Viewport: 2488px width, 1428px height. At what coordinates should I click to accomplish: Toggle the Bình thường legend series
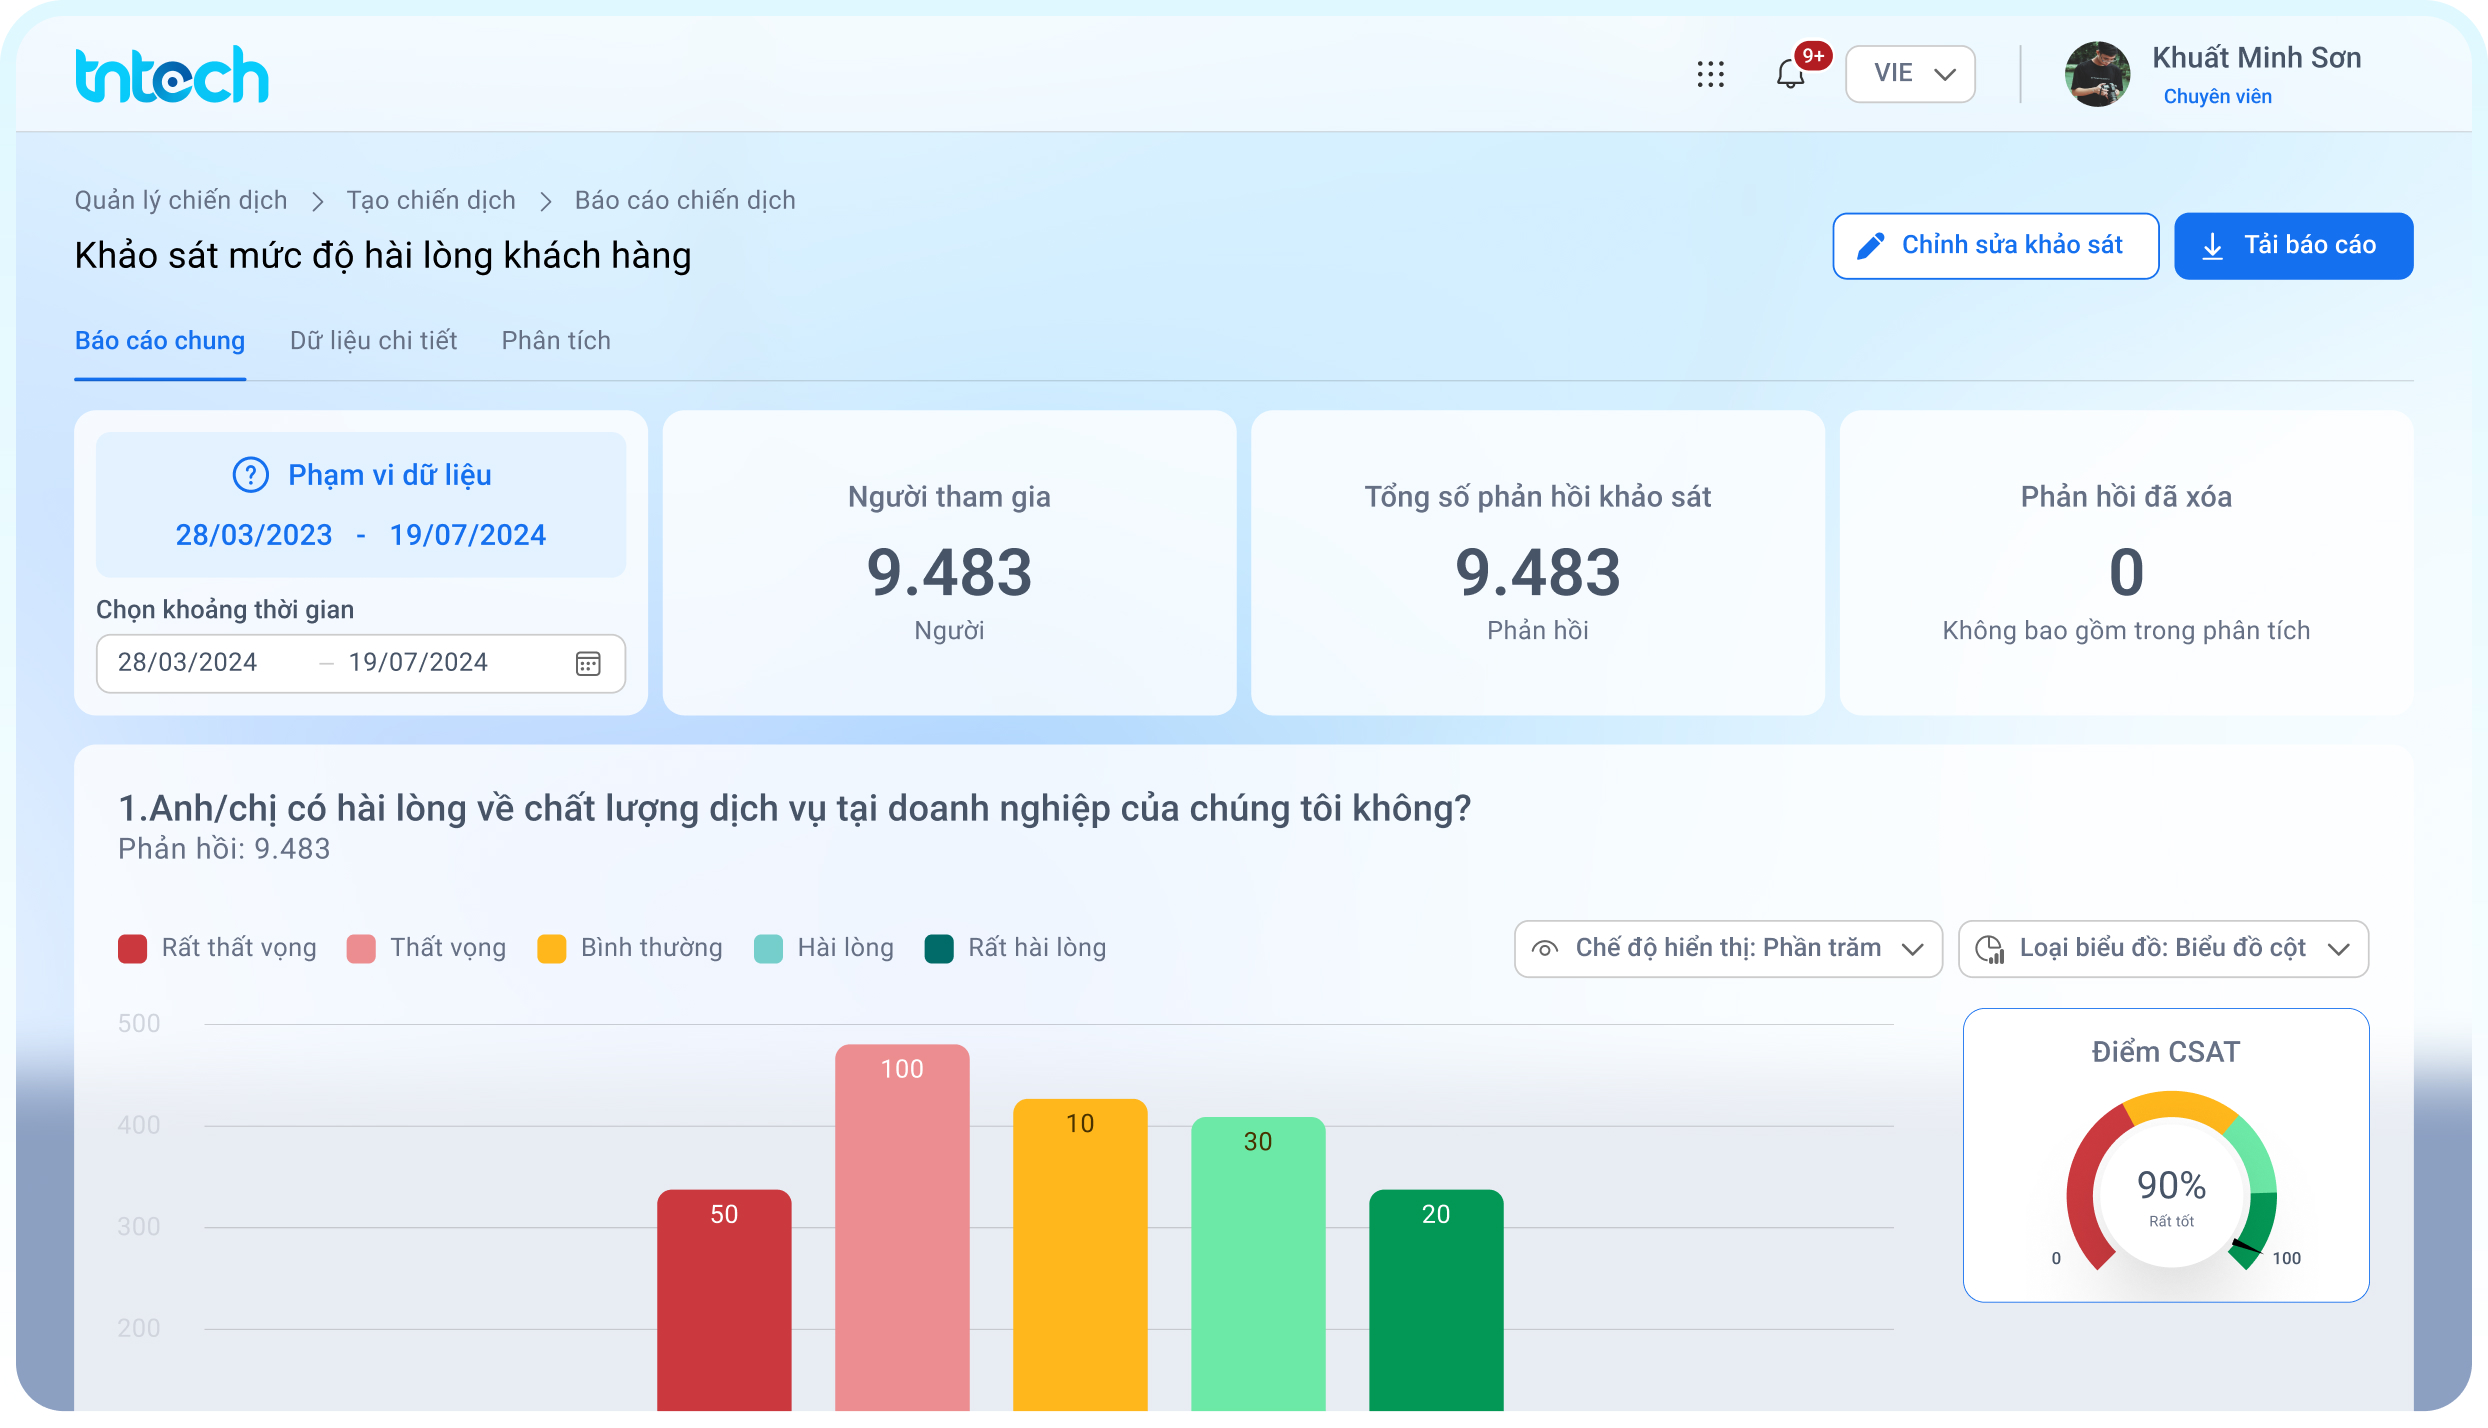[x=630, y=948]
